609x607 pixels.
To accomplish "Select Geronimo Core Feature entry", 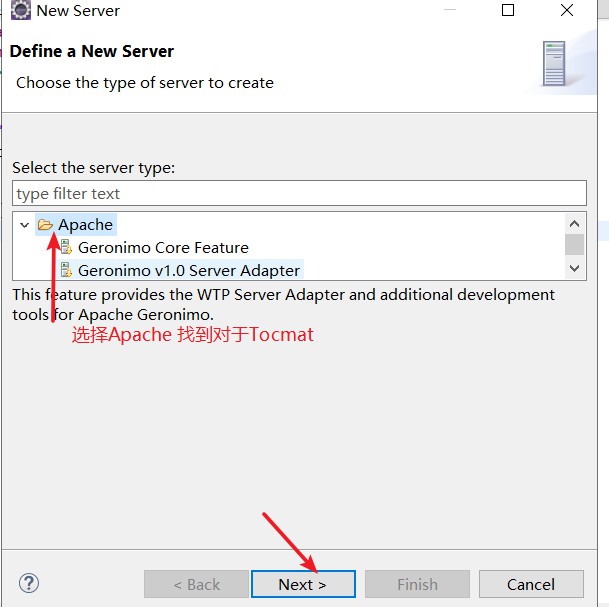I will [163, 247].
